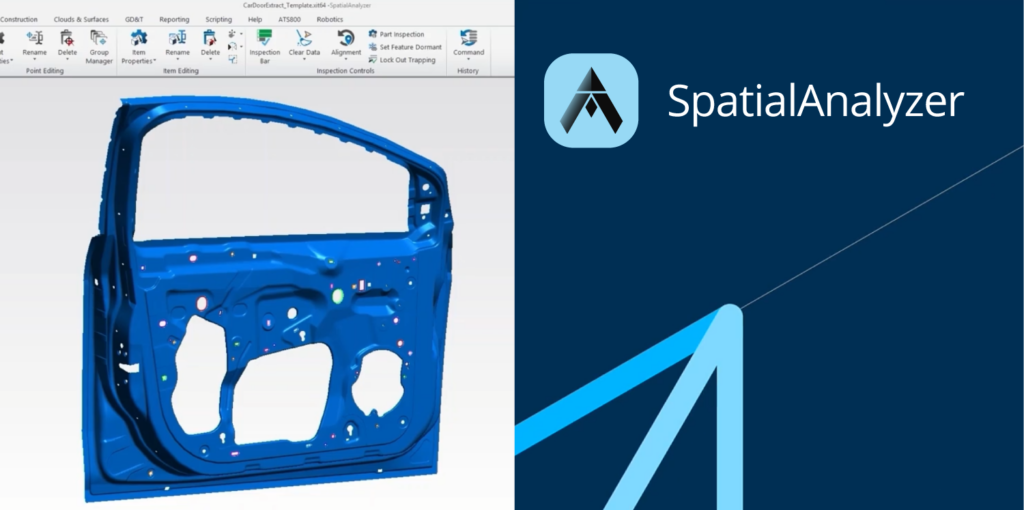
Task: Open the Reporting tab
Action: click(174, 20)
